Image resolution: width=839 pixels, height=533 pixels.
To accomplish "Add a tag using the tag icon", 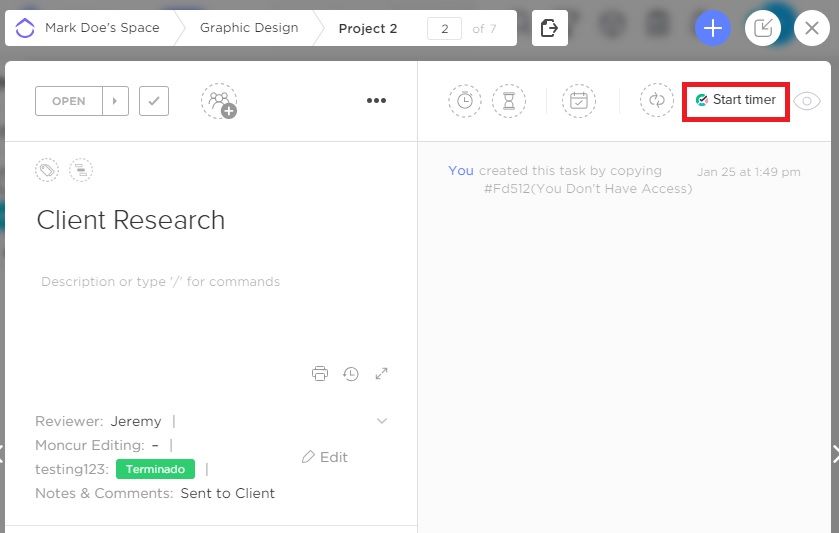I will 47,170.
